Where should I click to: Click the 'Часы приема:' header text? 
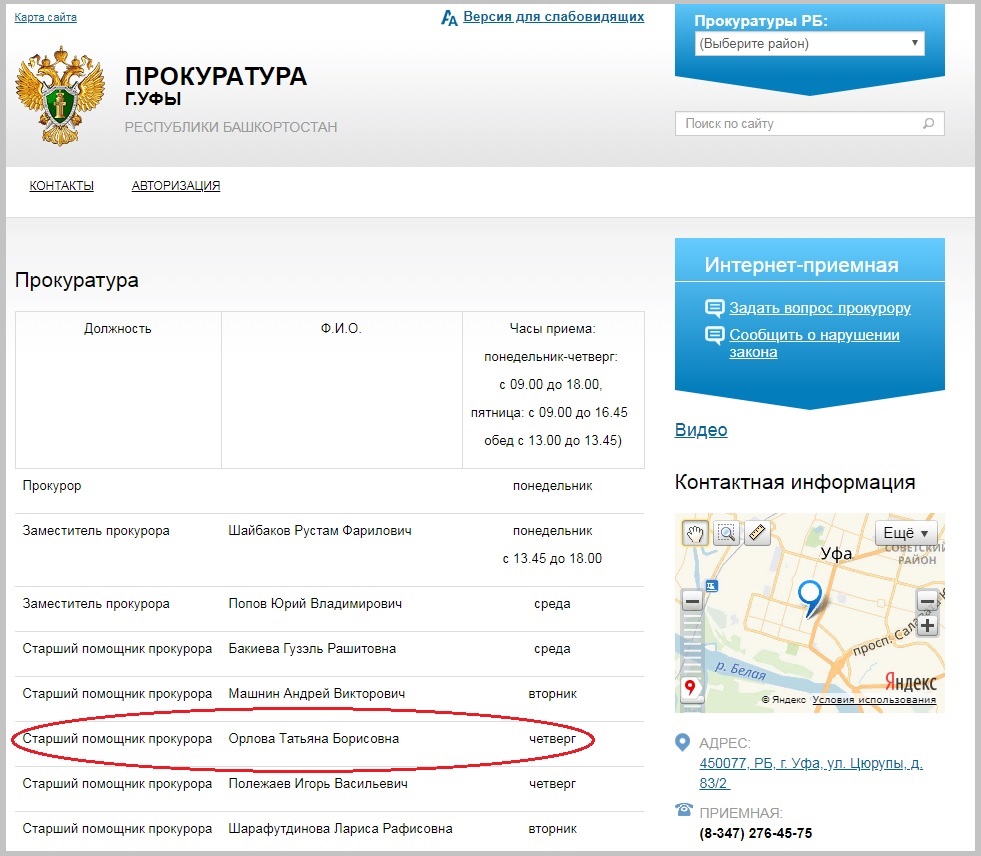[552, 329]
